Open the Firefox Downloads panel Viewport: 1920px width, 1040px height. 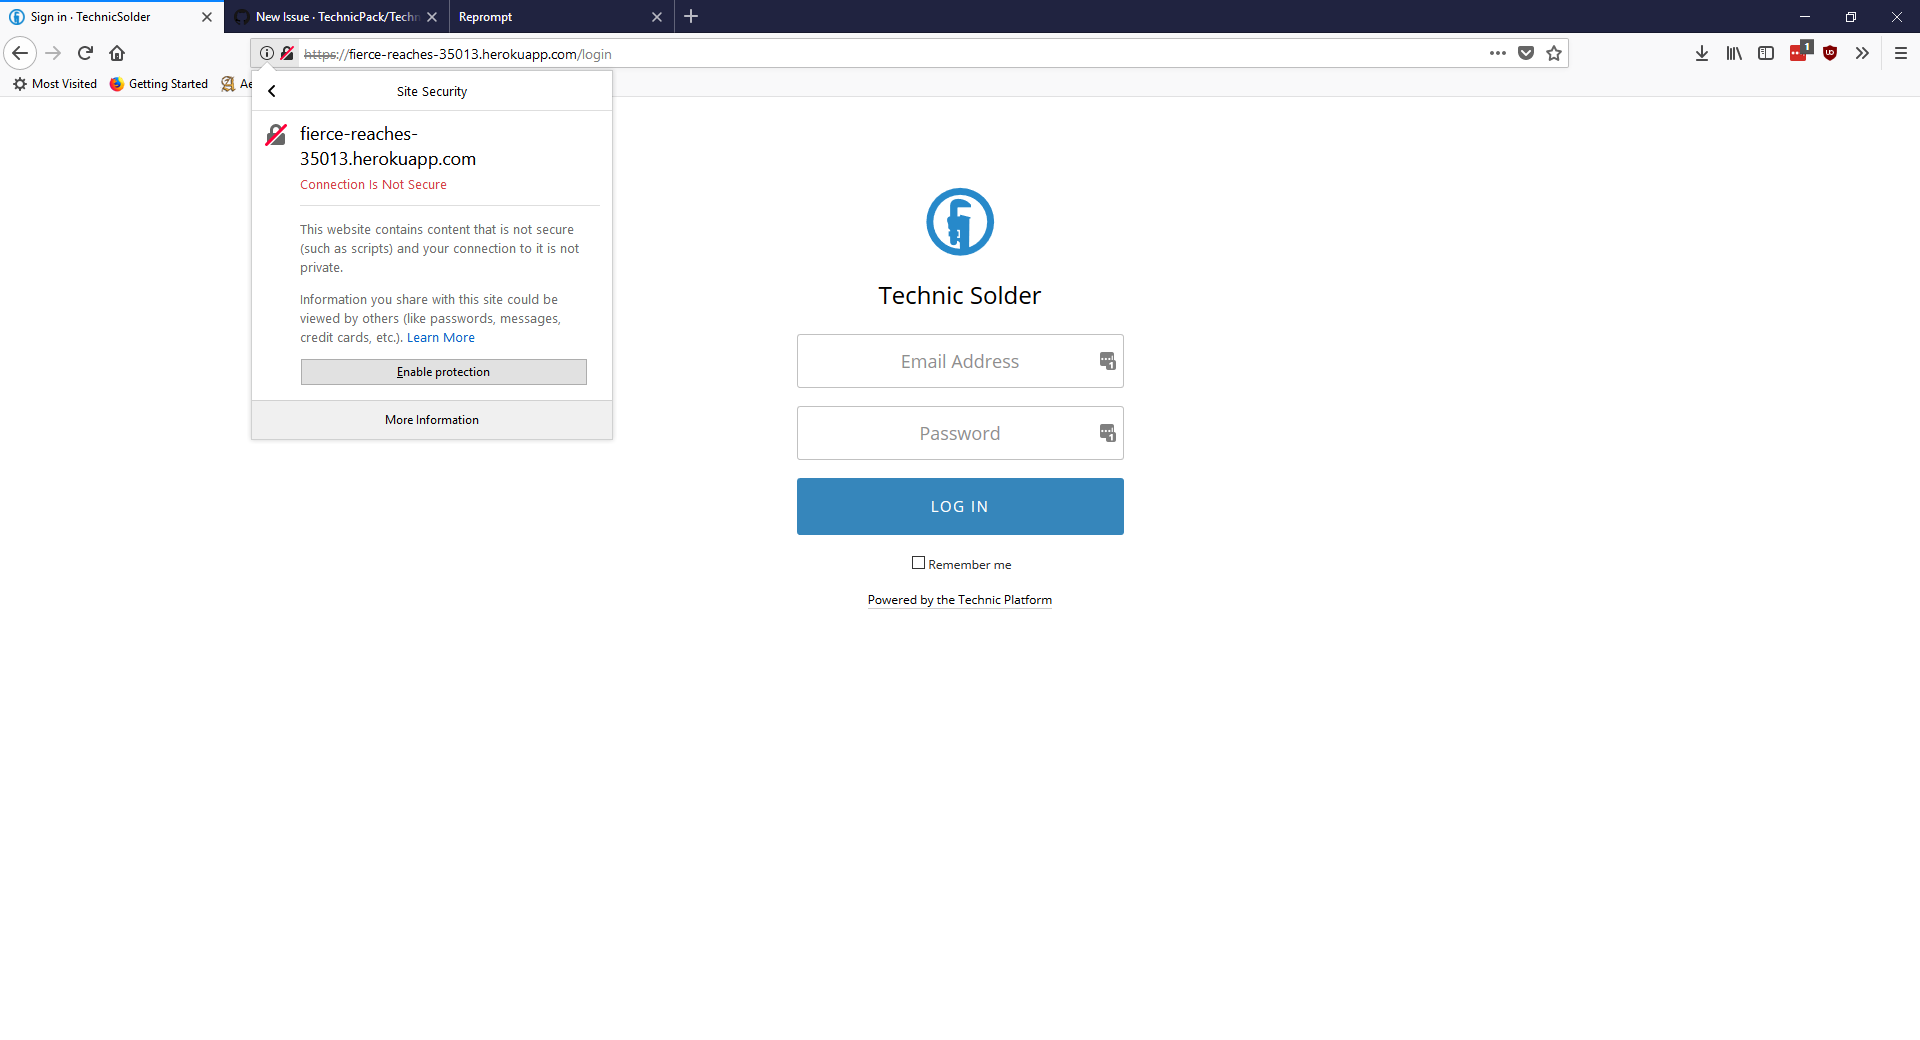[x=1702, y=53]
